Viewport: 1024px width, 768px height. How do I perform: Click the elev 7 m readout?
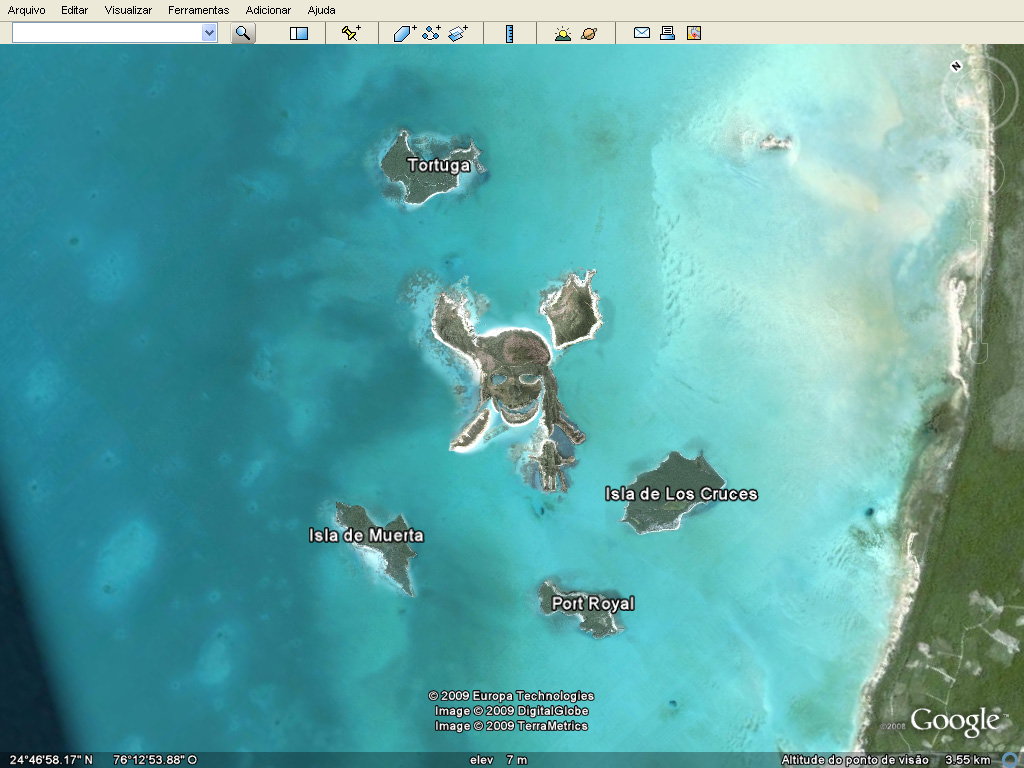pos(498,760)
